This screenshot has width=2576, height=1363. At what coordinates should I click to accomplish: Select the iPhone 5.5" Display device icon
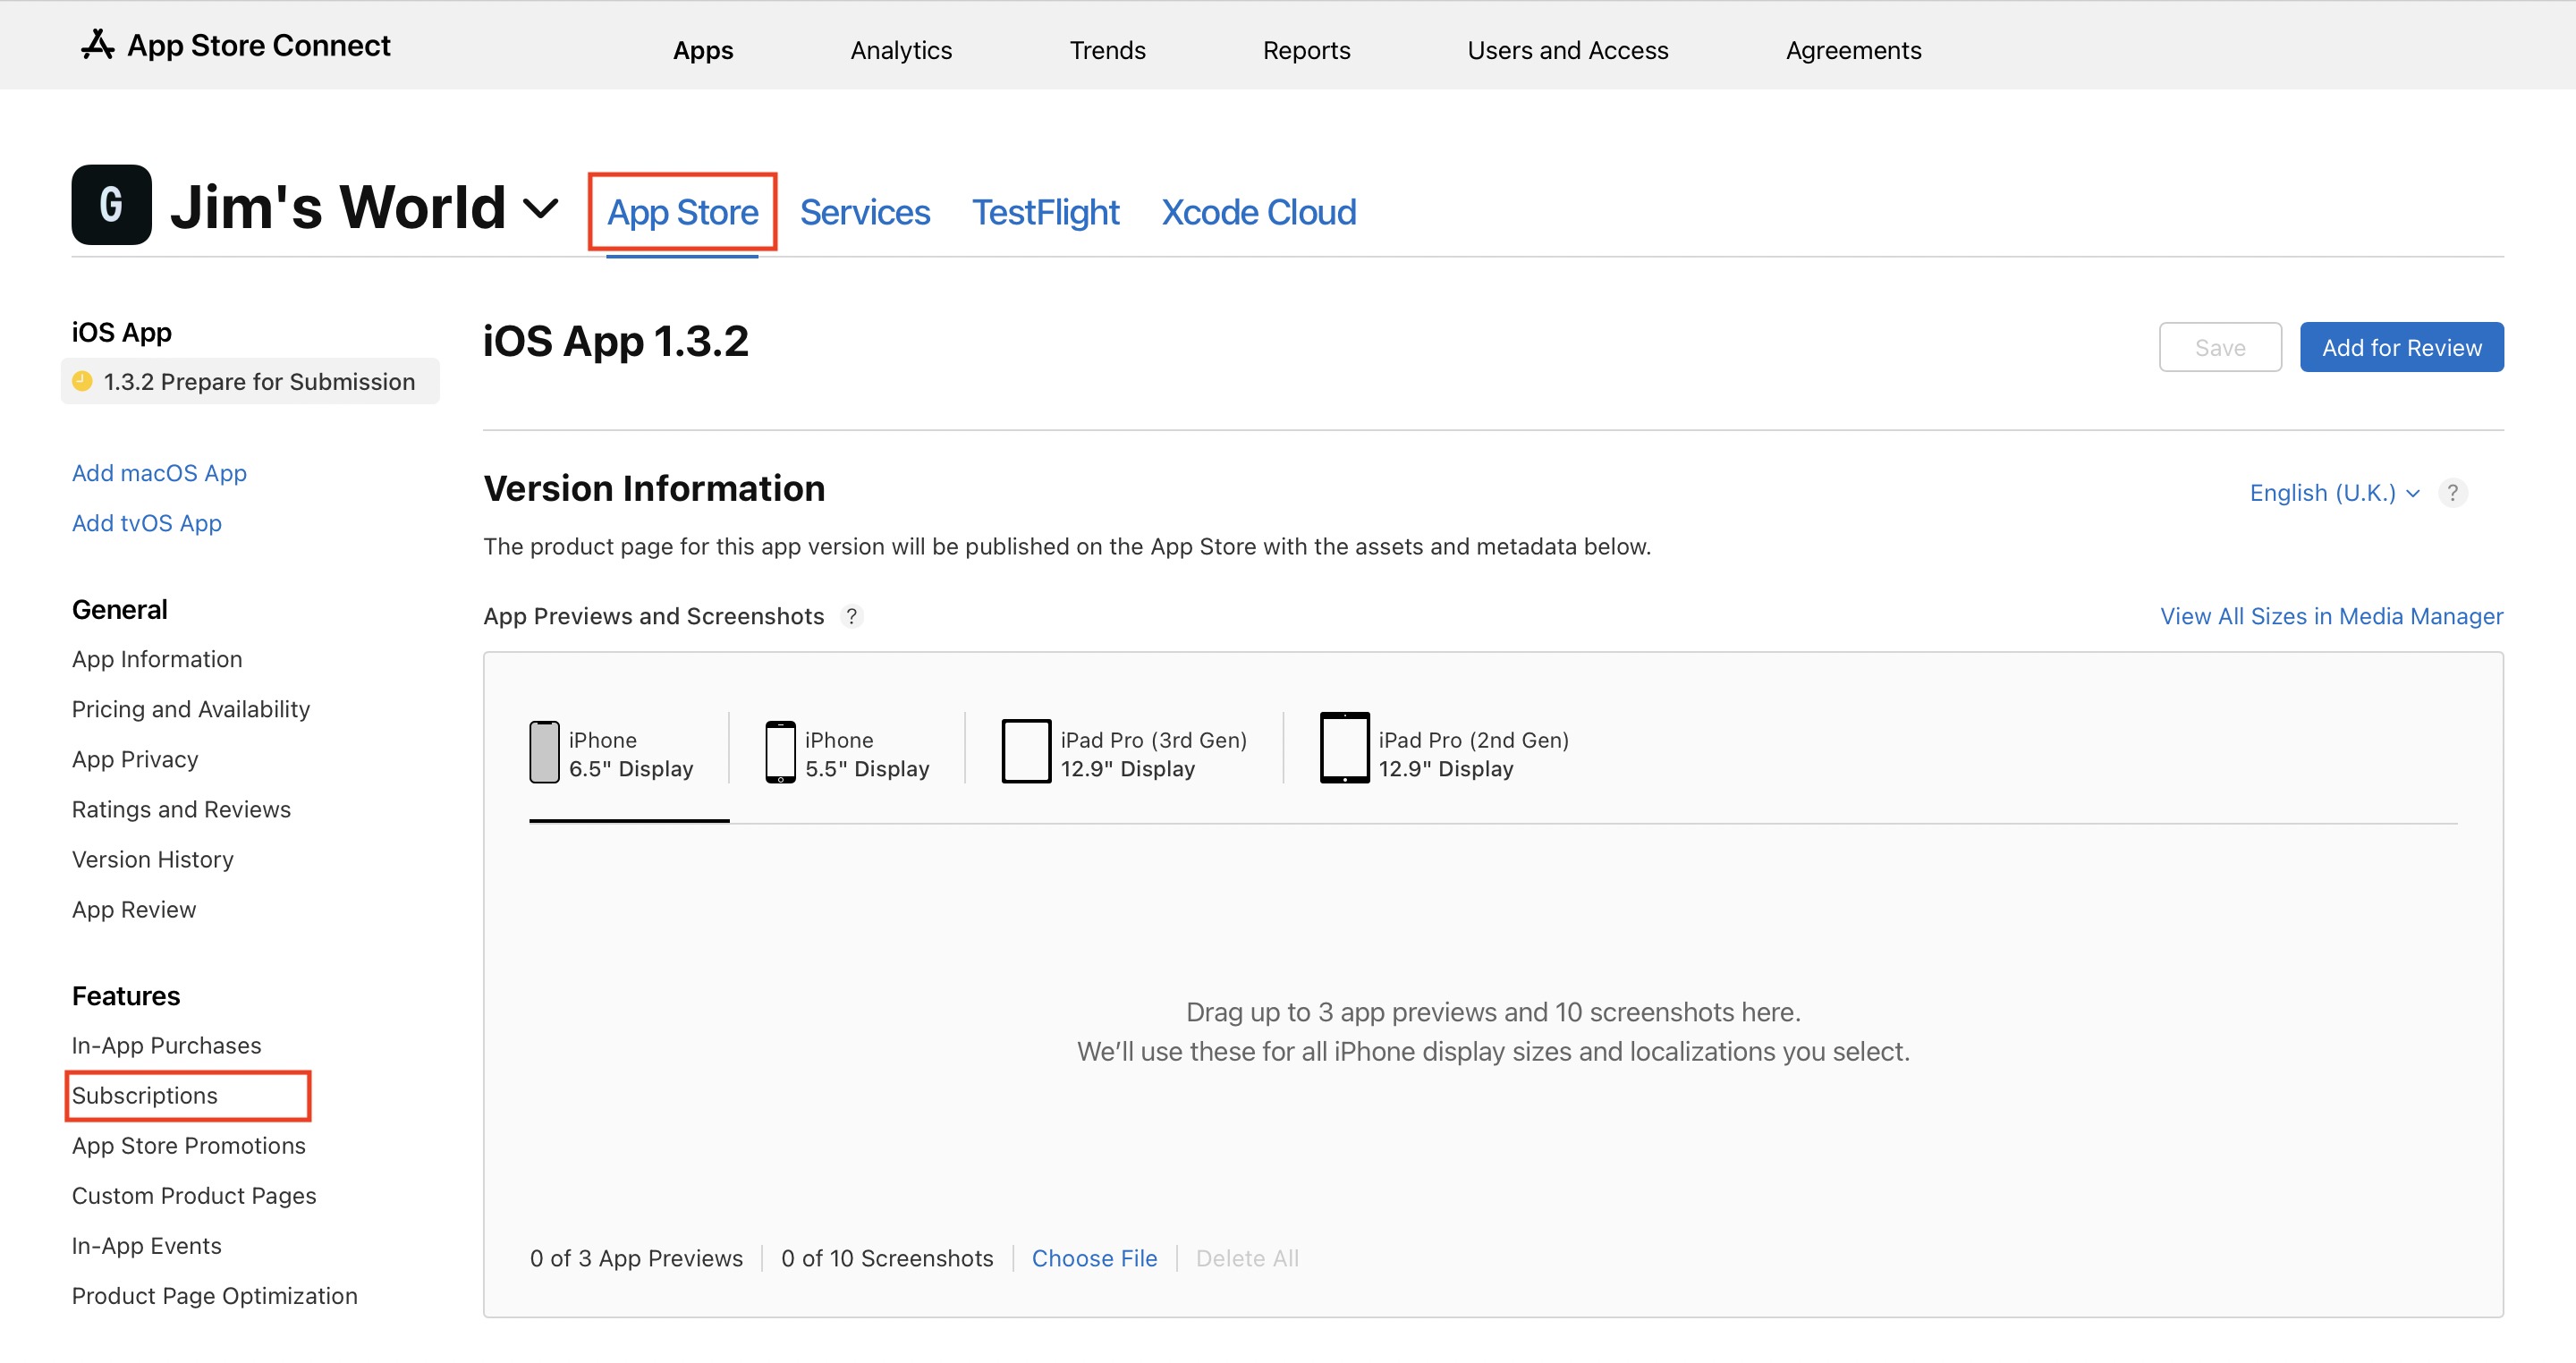click(780, 752)
